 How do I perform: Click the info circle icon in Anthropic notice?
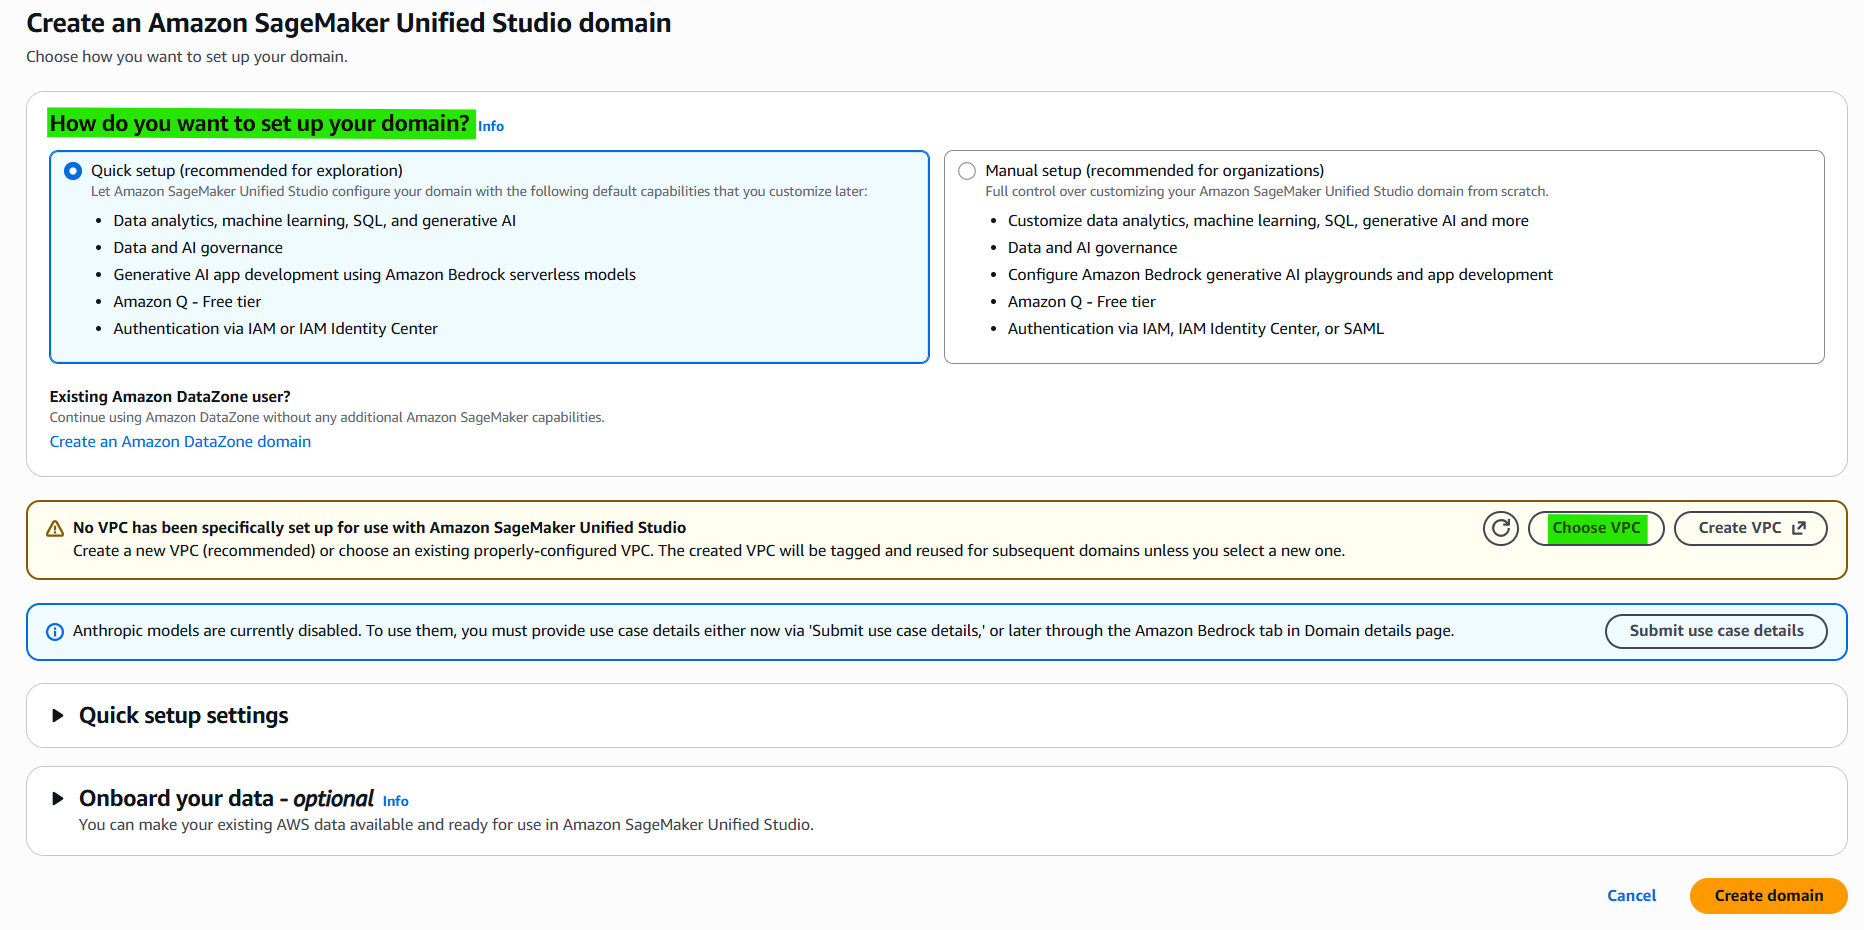click(55, 632)
